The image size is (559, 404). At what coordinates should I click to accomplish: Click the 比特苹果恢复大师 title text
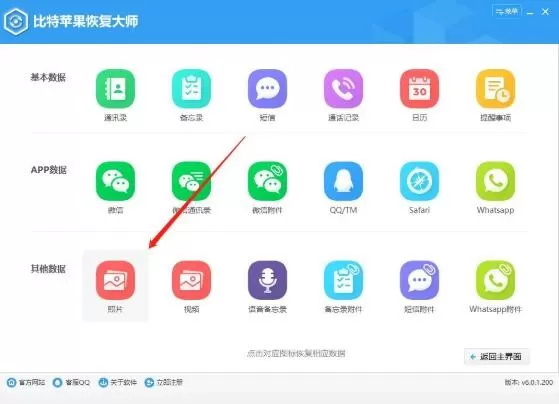86,21
